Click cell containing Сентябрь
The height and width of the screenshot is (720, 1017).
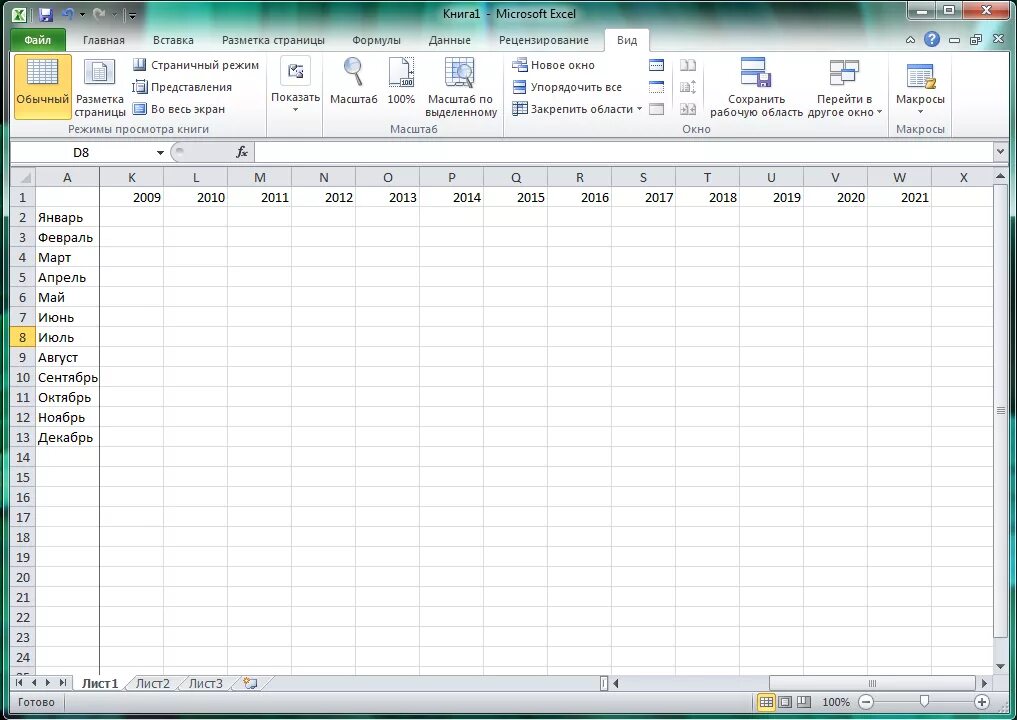67,378
